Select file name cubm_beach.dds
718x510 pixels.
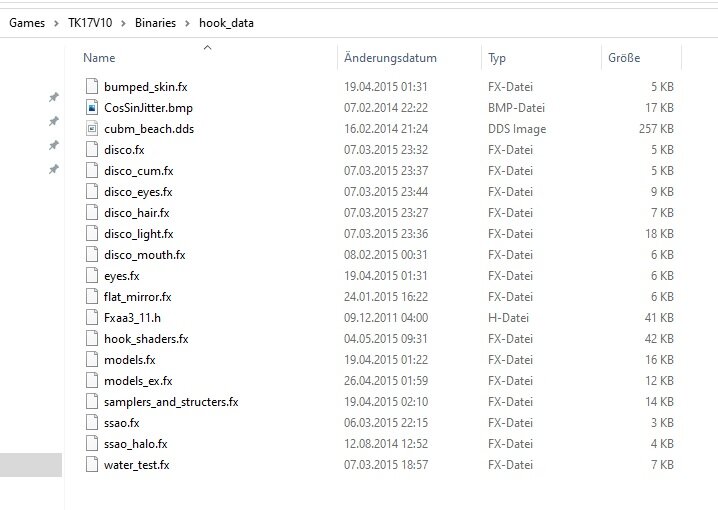pos(149,129)
